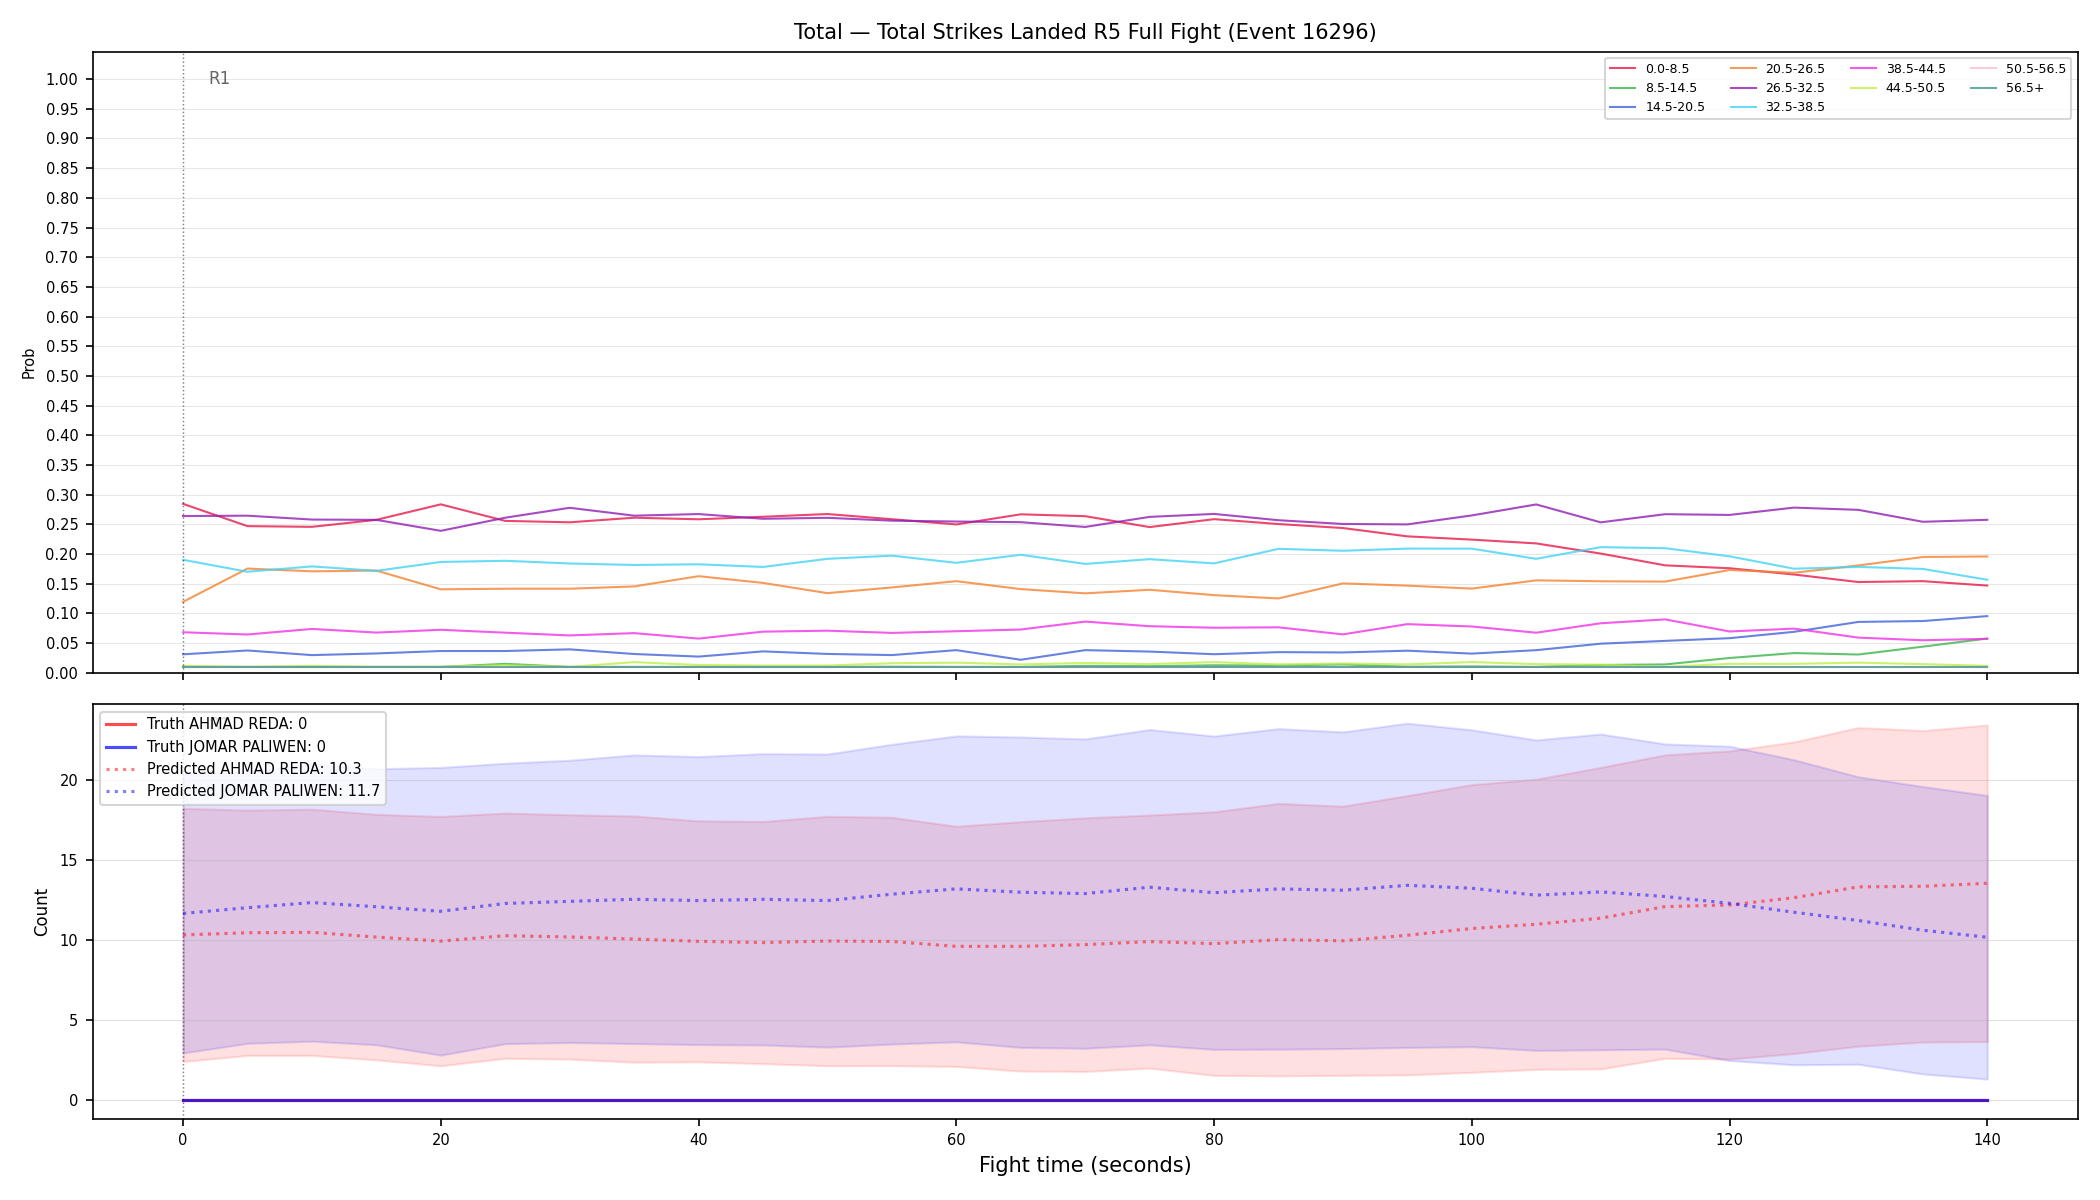Click Truth AHMAD REDA: 0 legend entry
2100x1200 pixels.
pyautogui.click(x=205, y=724)
